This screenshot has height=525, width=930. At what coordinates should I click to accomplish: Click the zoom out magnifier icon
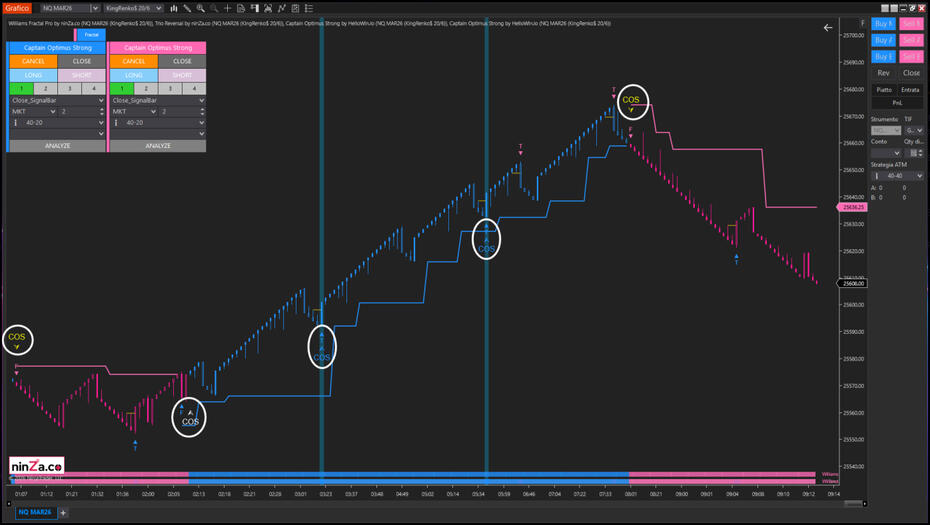coord(214,8)
